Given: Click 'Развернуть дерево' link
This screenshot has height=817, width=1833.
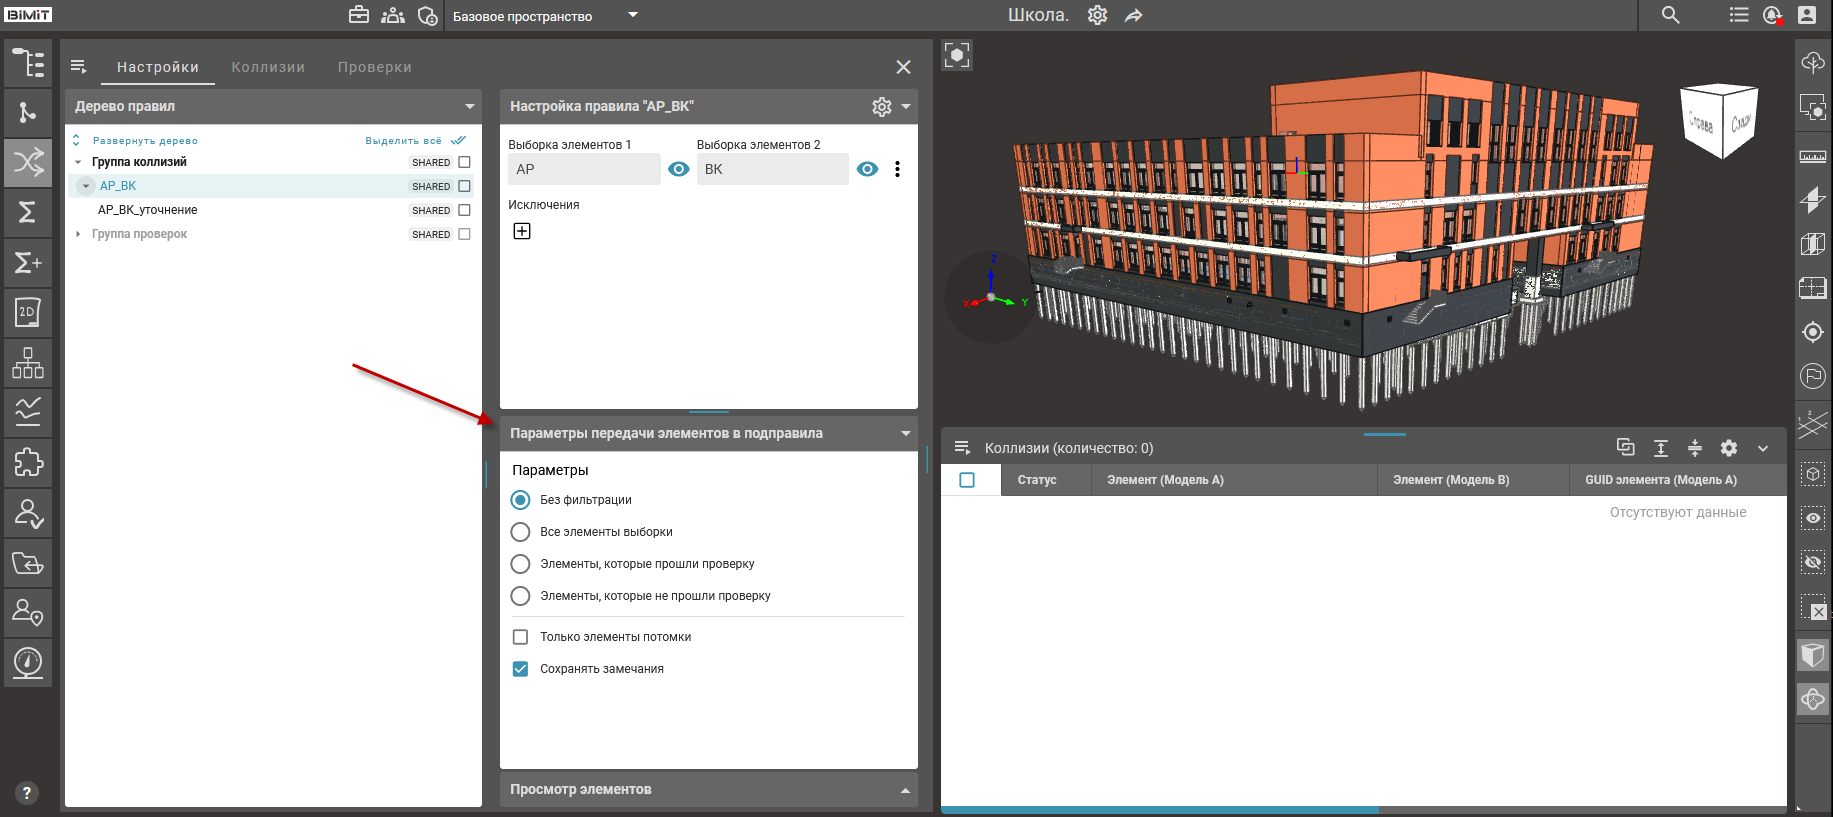Looking at the screenshot, I should click(144, 141).
